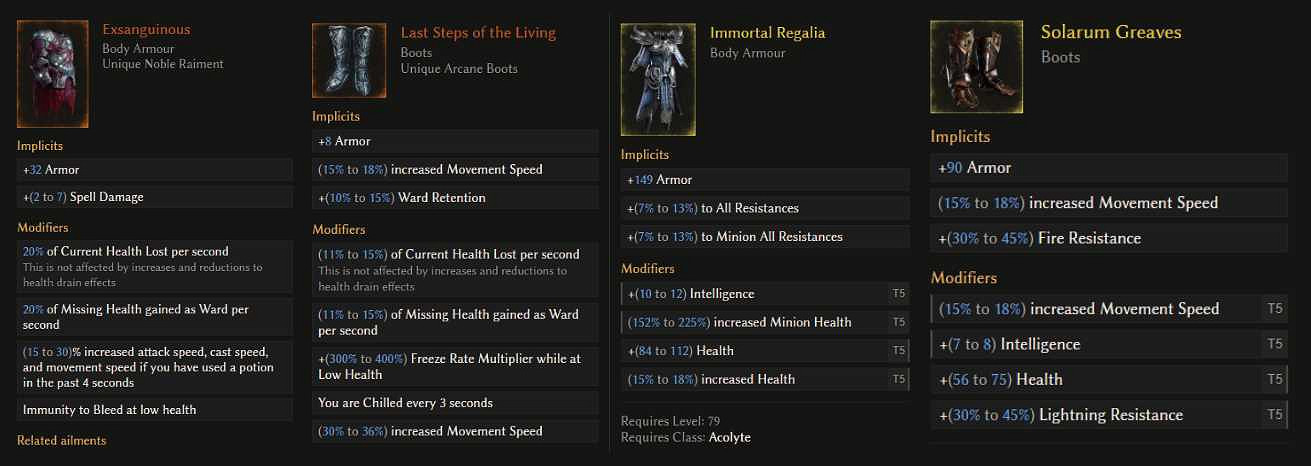Click T5 tag on Lightning Resistance modifier
This screenshot has height=466, width=1311.
(x=1274, y=415)
